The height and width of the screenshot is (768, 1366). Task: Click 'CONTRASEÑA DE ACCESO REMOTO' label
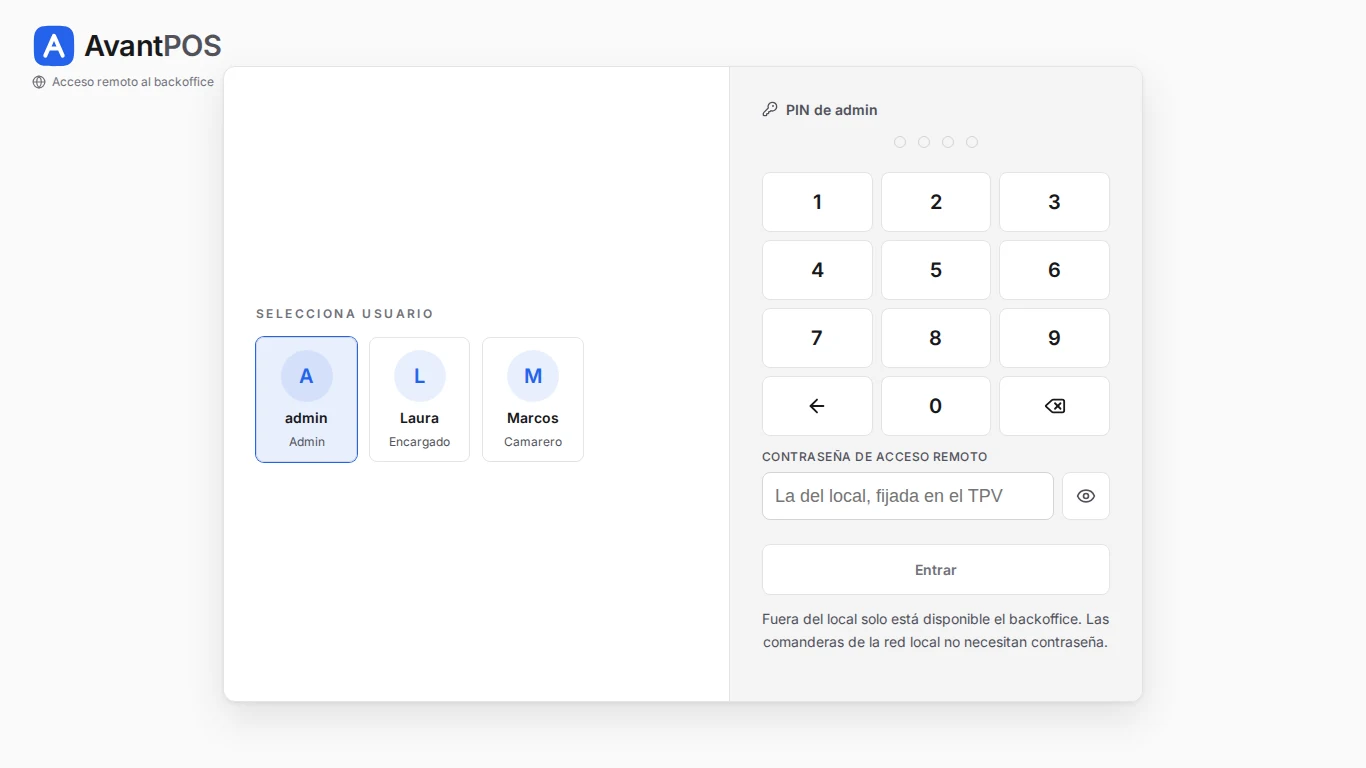875,457
